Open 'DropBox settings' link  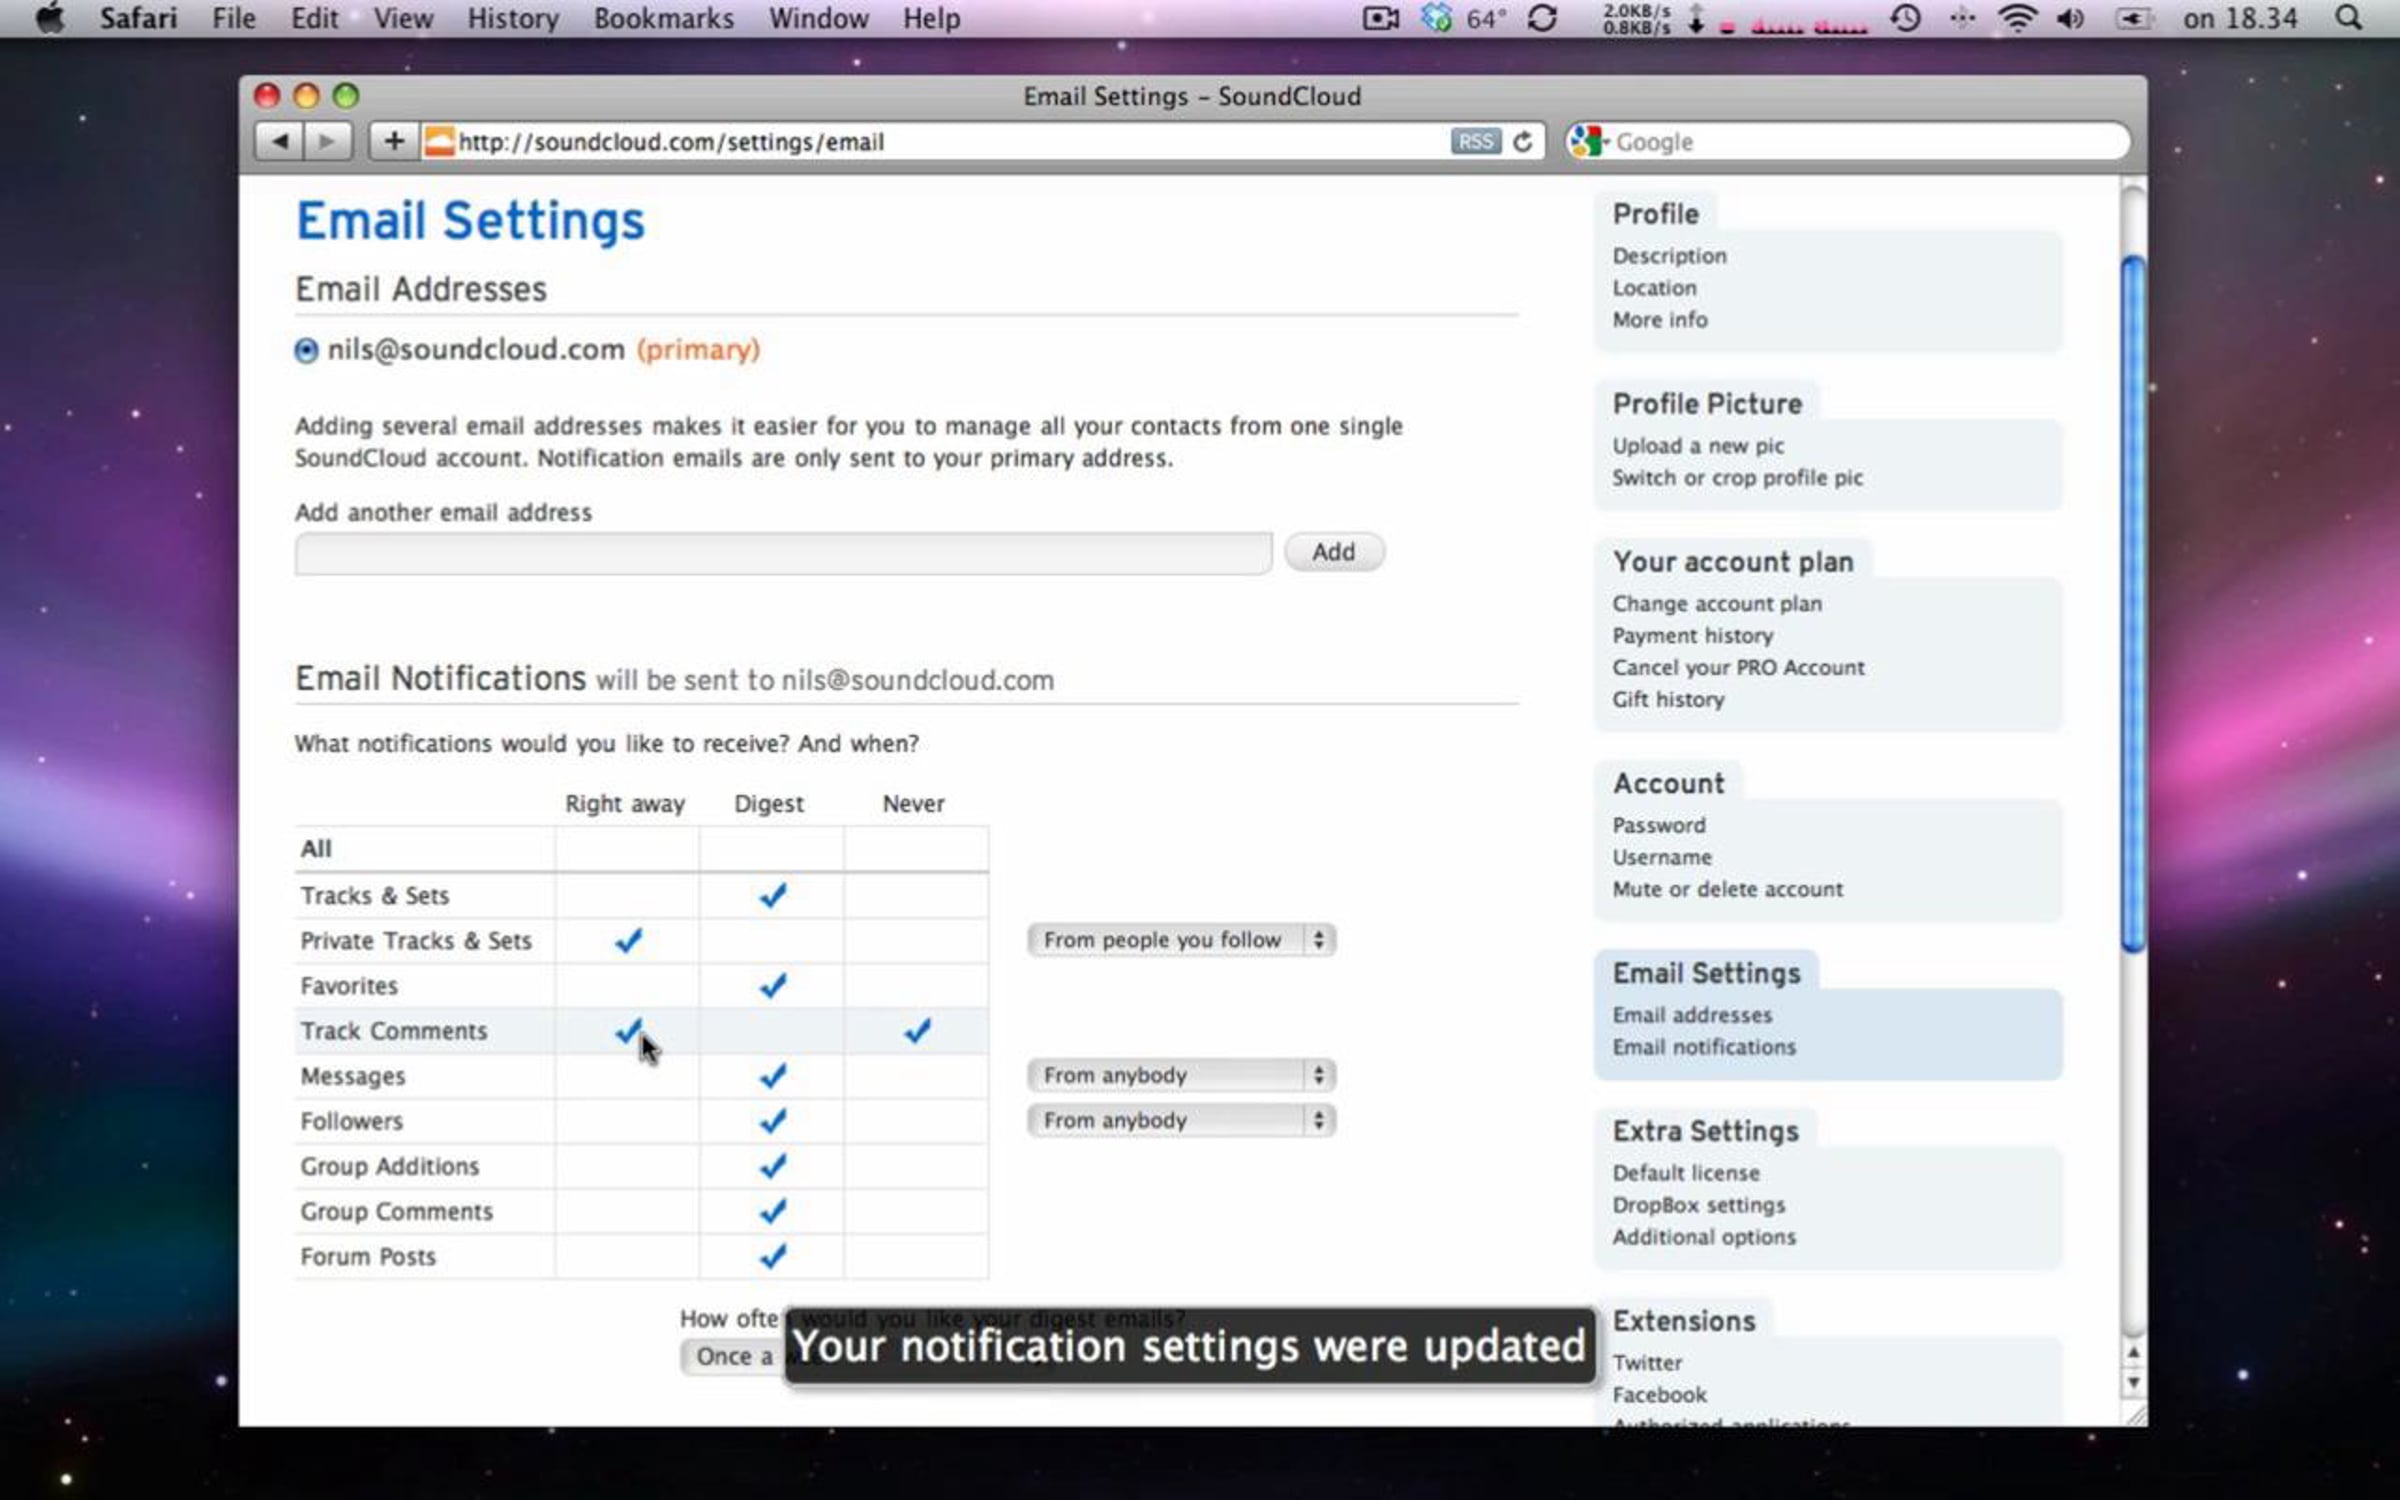(x=1698, y=1205)
